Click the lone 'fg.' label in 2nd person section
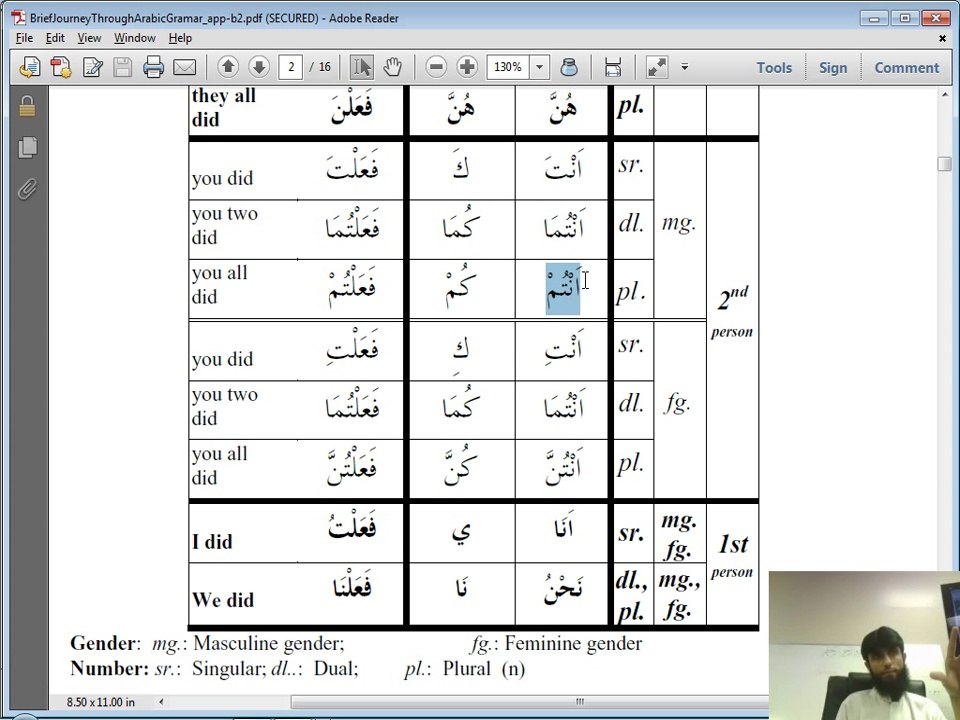 point(678,403)
